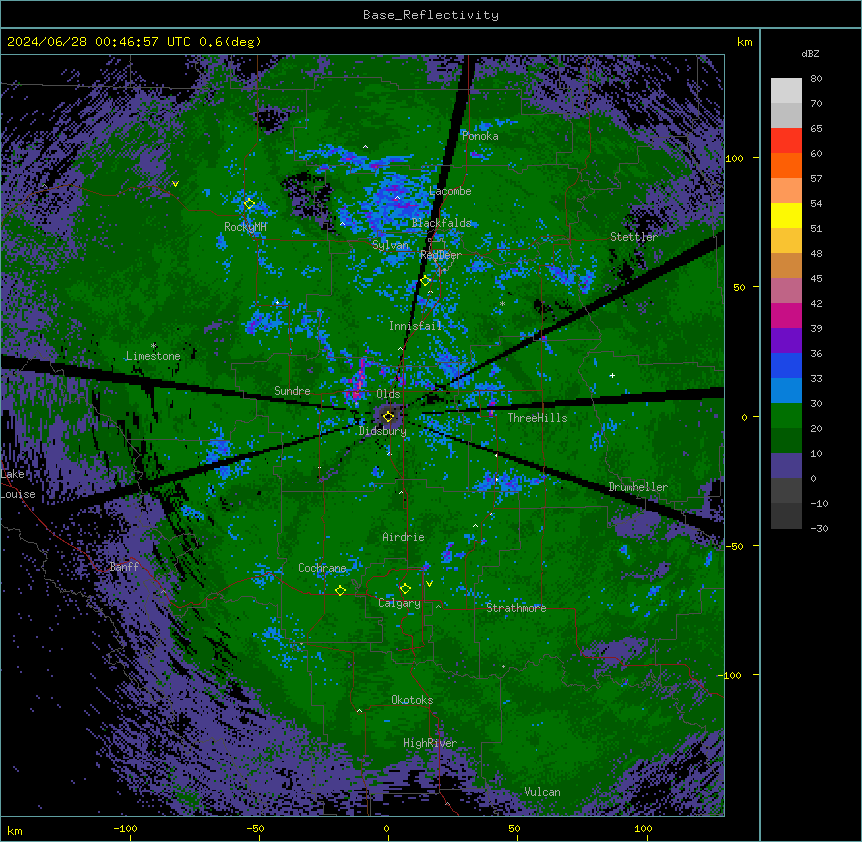Click the RedDeer city label
The height and width of the screenshot is (842, 862).
pyautogui.click(x=441, y=254)
